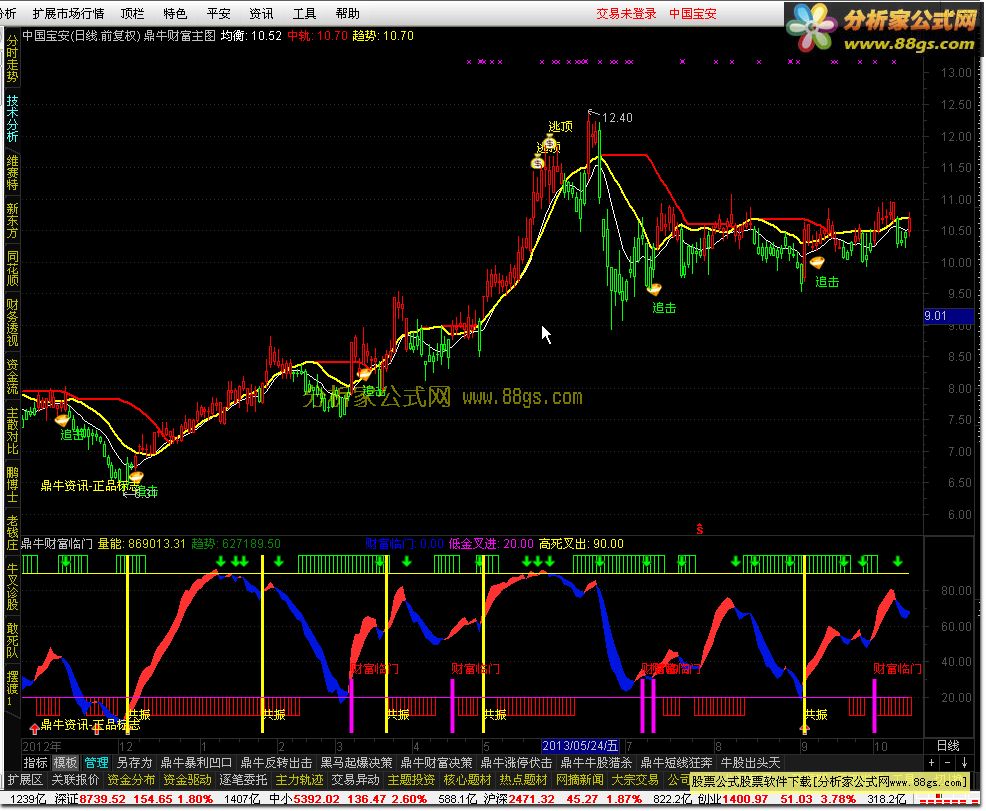This screenshot has width=986, height=811.
Task: Open 主力轨迹 bottom tab
Action: pyautogui.click(x=299, y=780)
